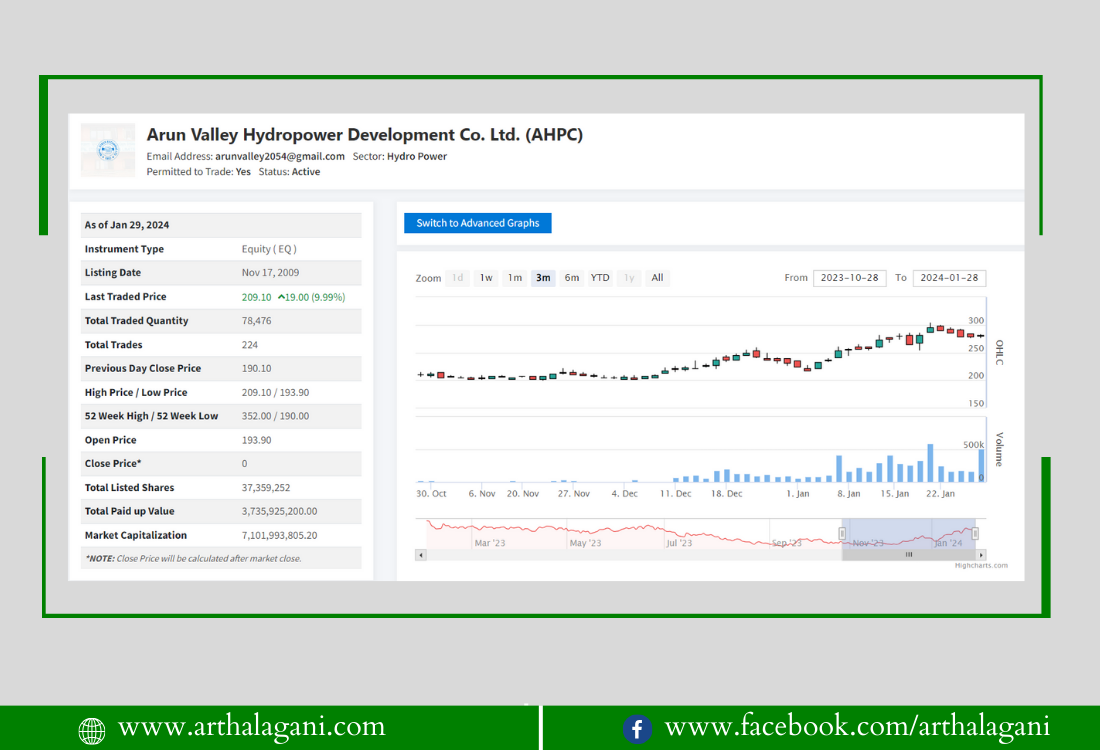Screen dimensions: 1100x750
Task: Select the 1d zoom option
Action: tap(457, 278)
